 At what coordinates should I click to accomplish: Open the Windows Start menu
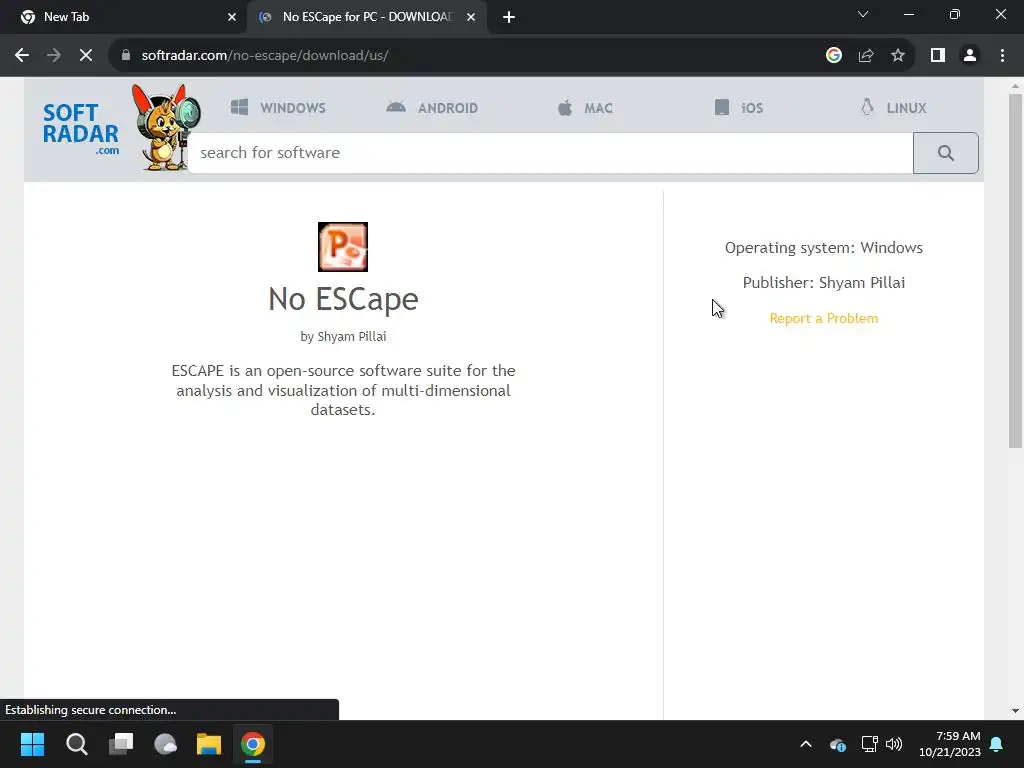32,744
